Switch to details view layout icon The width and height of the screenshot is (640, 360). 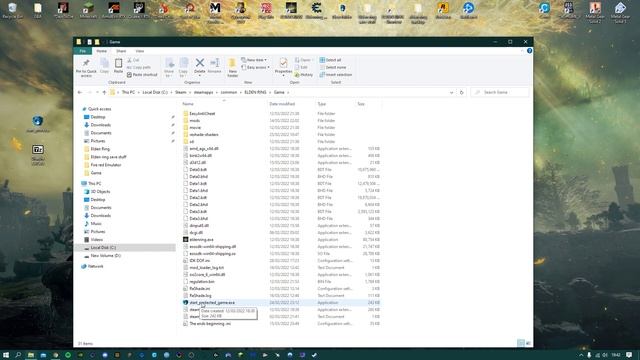pos(520,343)
